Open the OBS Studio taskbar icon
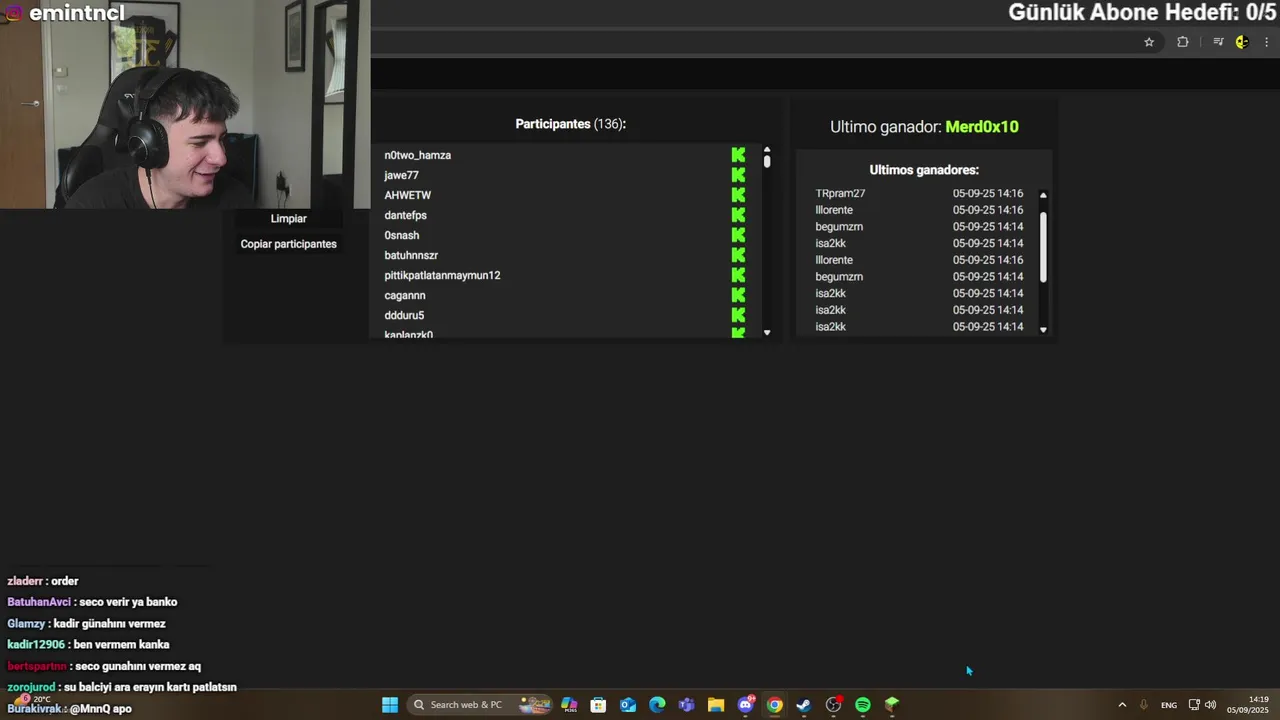1280x720 pixels. (x=834, y=705)
